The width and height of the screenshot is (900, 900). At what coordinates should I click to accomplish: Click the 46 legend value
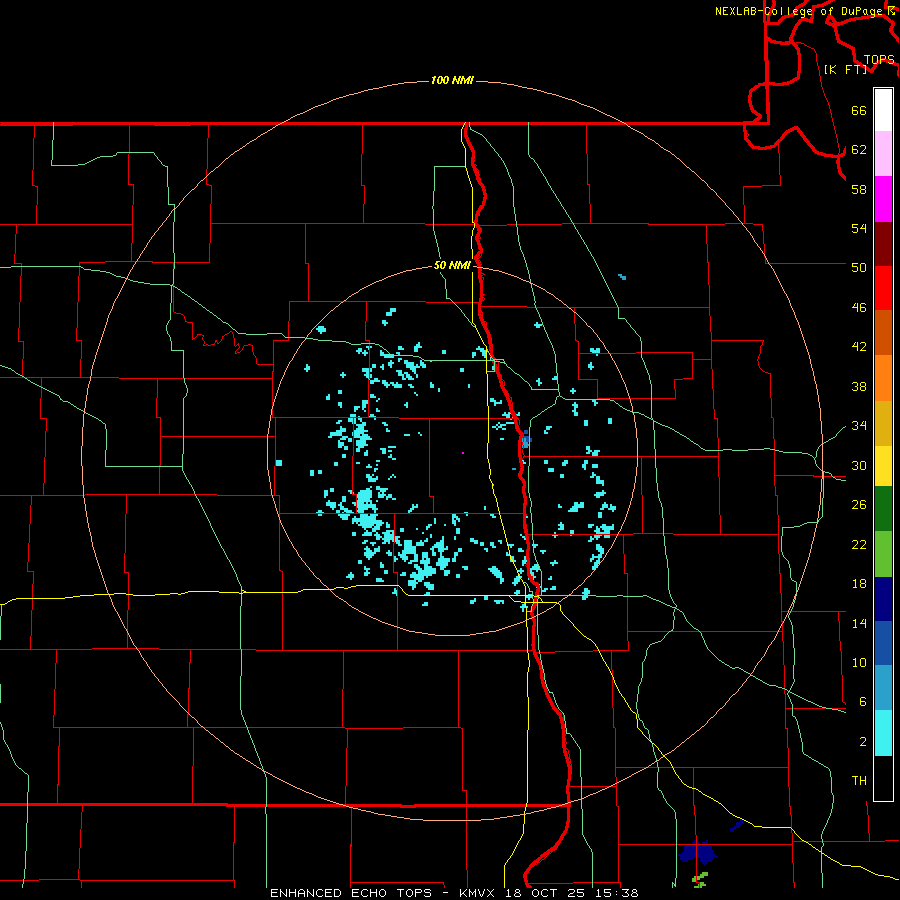(859, 308)
